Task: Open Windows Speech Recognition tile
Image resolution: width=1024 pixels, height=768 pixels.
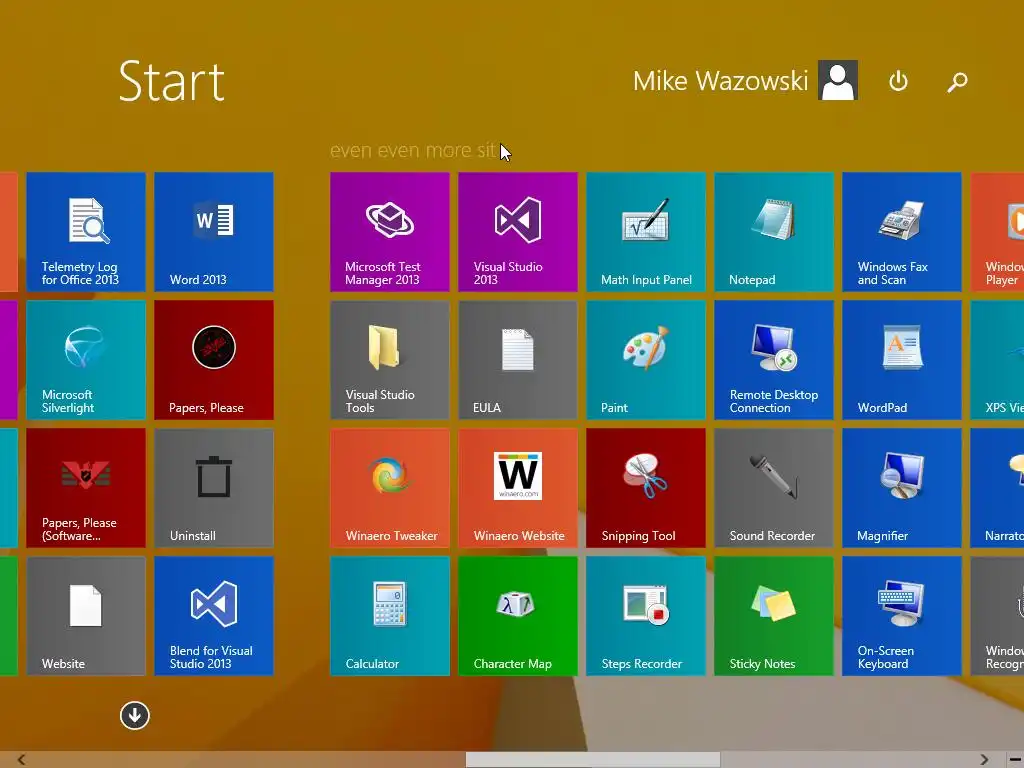Action: (x=997, y=616)
